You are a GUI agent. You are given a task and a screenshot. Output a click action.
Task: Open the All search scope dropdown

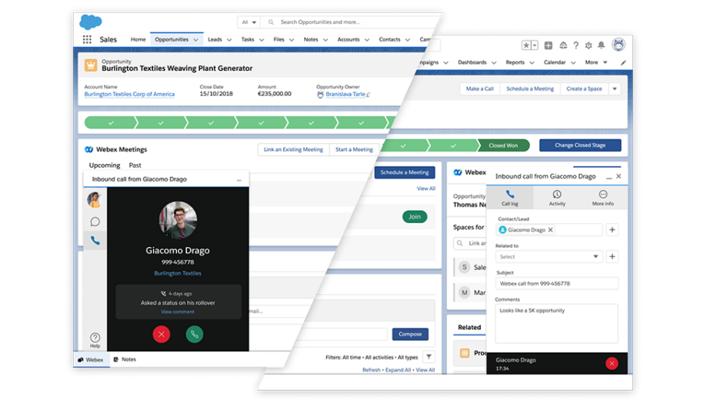click(x=249, y=22)
